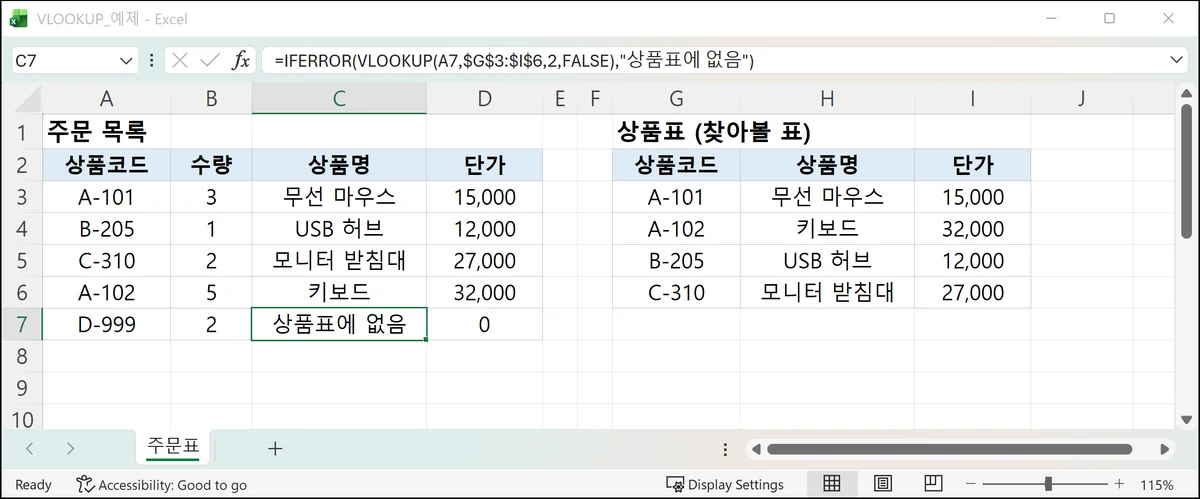Click cell A-101 in column A
Image resolution: width=1200 pixels, height=499 pixels.
click(x=106, y=196)
